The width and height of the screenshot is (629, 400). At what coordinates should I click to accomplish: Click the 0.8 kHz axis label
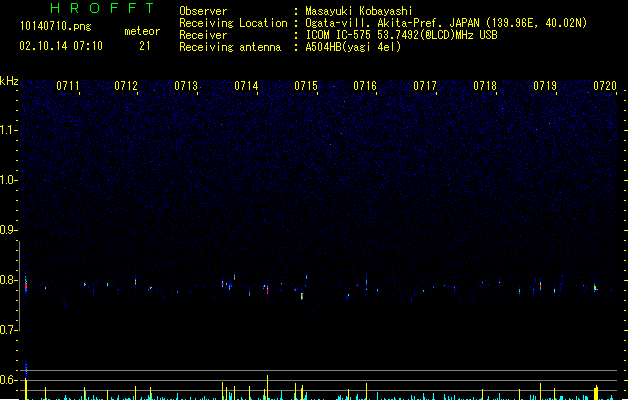click(8, 280)
